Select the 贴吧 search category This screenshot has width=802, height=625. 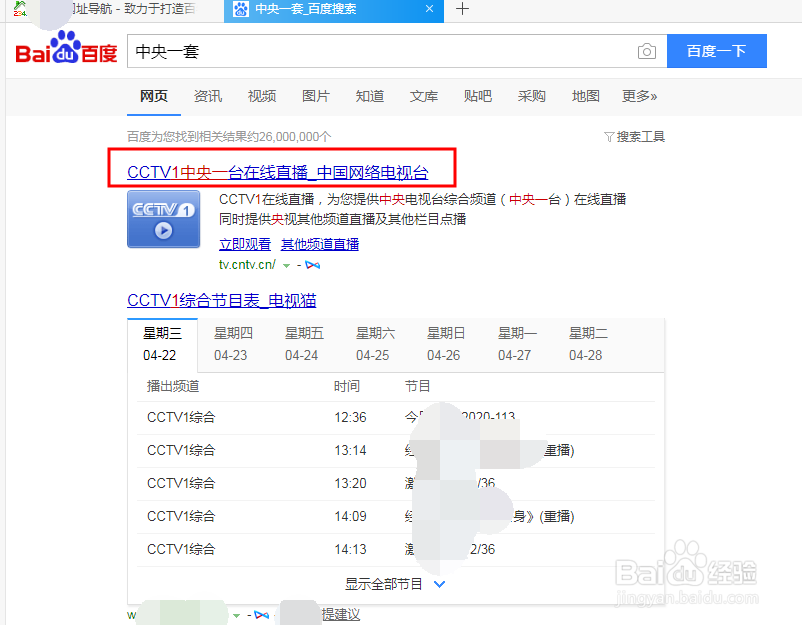(x=478, y=96)
